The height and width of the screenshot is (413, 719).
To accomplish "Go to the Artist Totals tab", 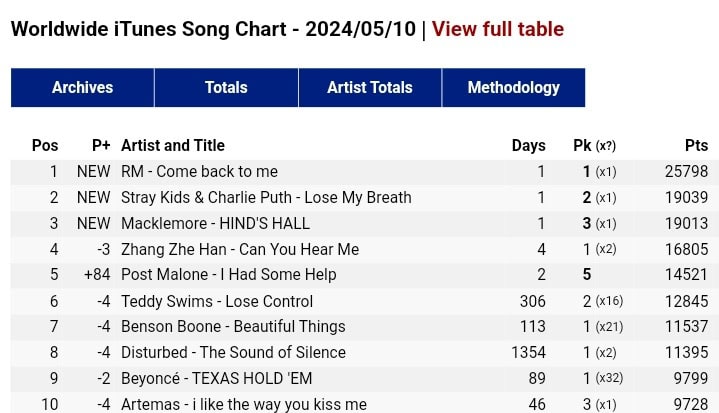I will tap(369, 88).
